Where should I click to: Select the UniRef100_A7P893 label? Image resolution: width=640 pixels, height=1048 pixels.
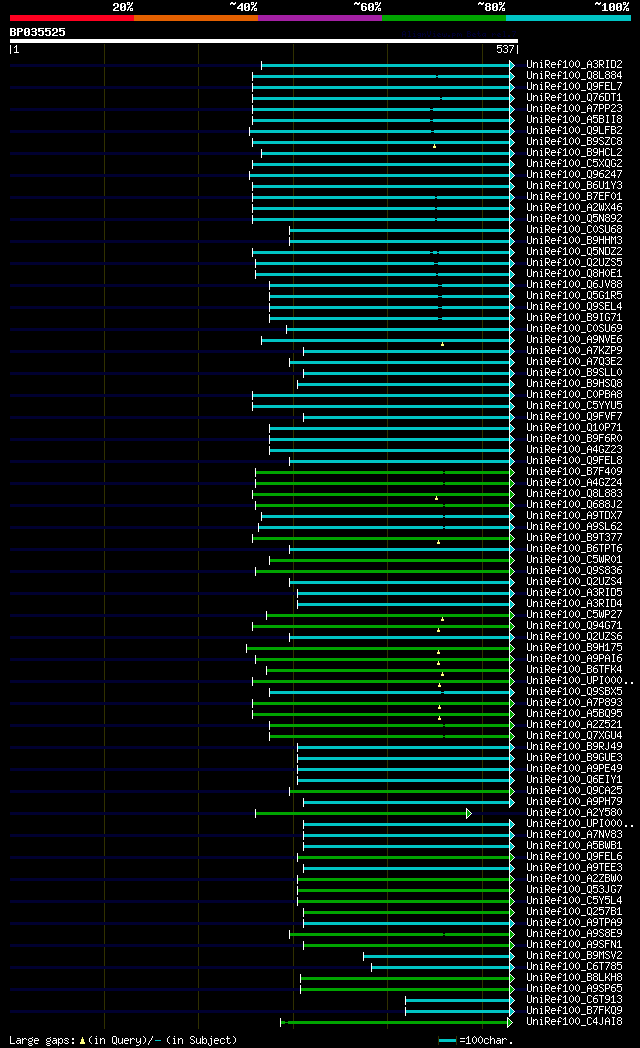(x=574, y=703)
